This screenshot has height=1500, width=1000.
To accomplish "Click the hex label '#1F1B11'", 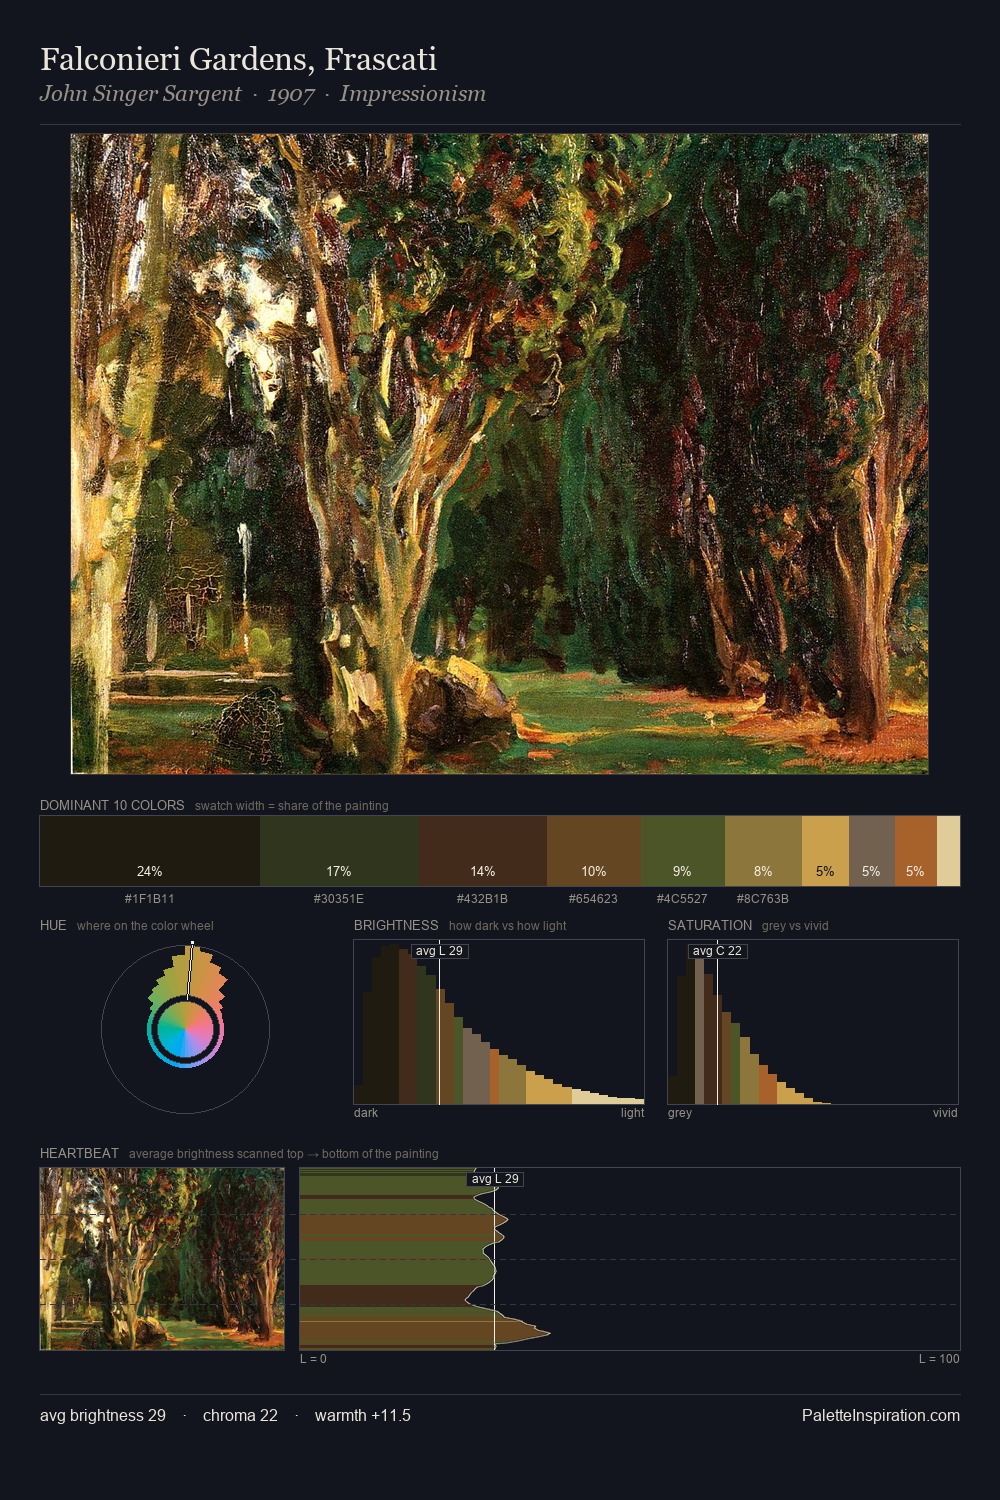I will coord(149,898).
